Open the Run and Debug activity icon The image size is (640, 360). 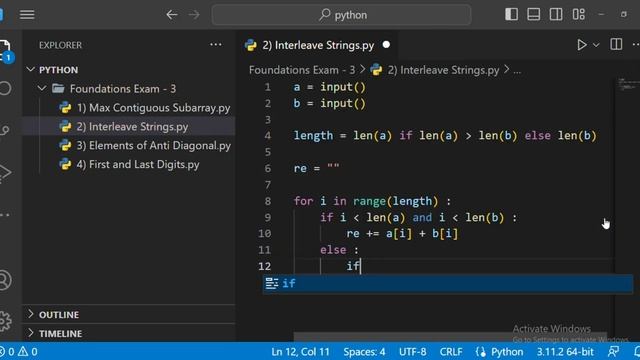[x=5, y=173]
